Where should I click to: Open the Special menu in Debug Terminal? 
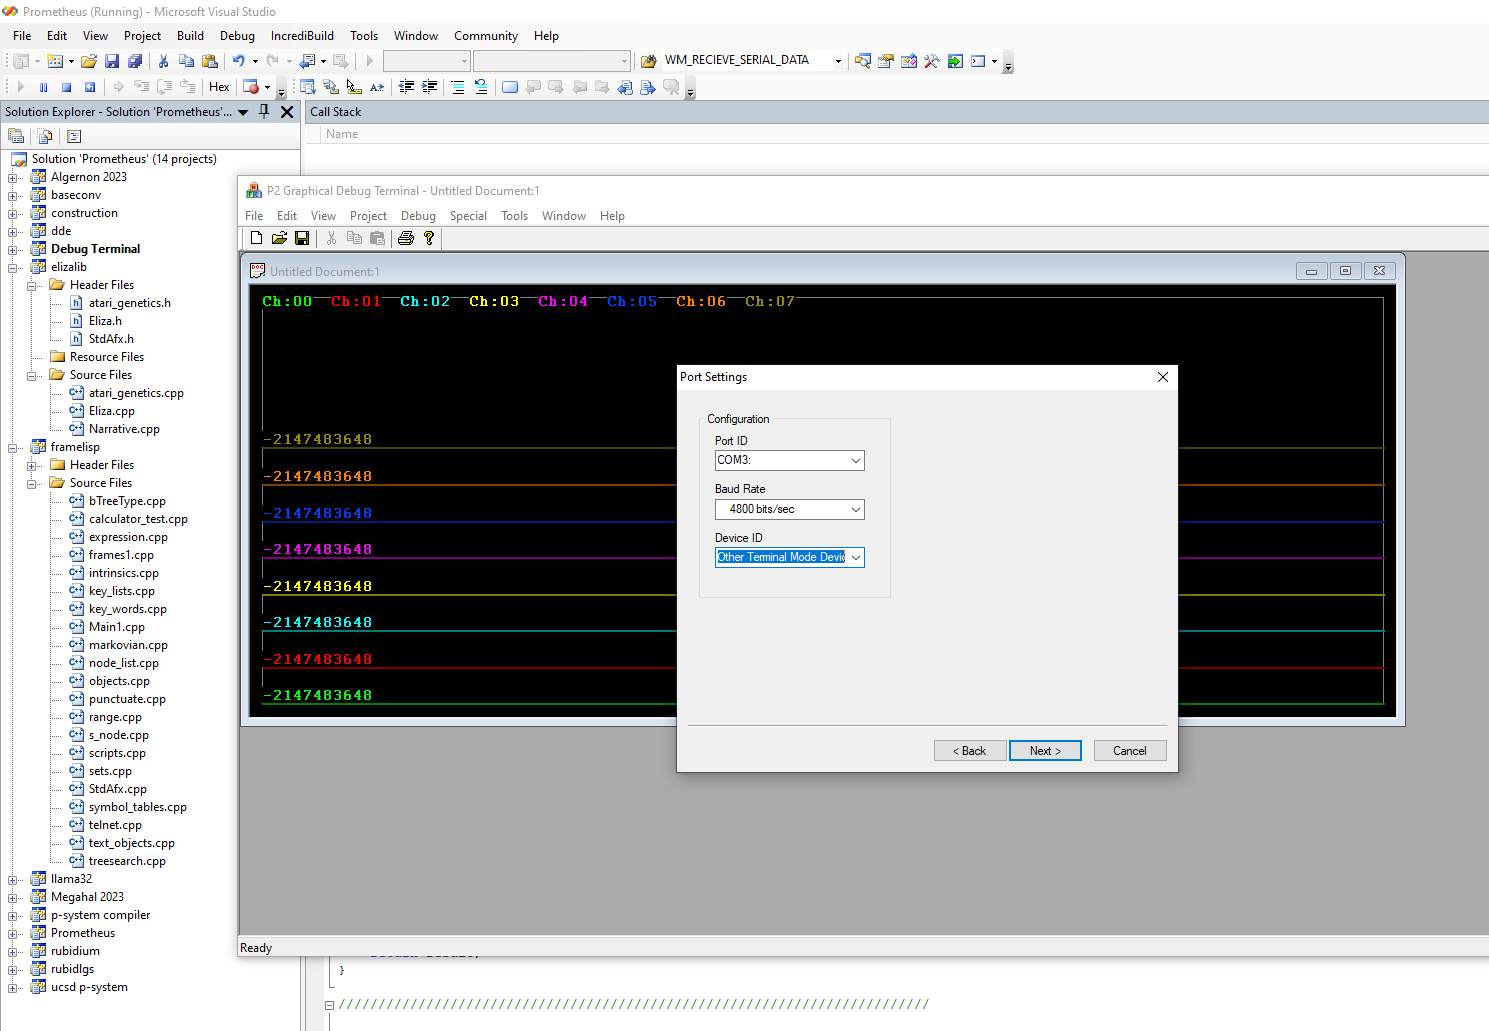(468, 216)
